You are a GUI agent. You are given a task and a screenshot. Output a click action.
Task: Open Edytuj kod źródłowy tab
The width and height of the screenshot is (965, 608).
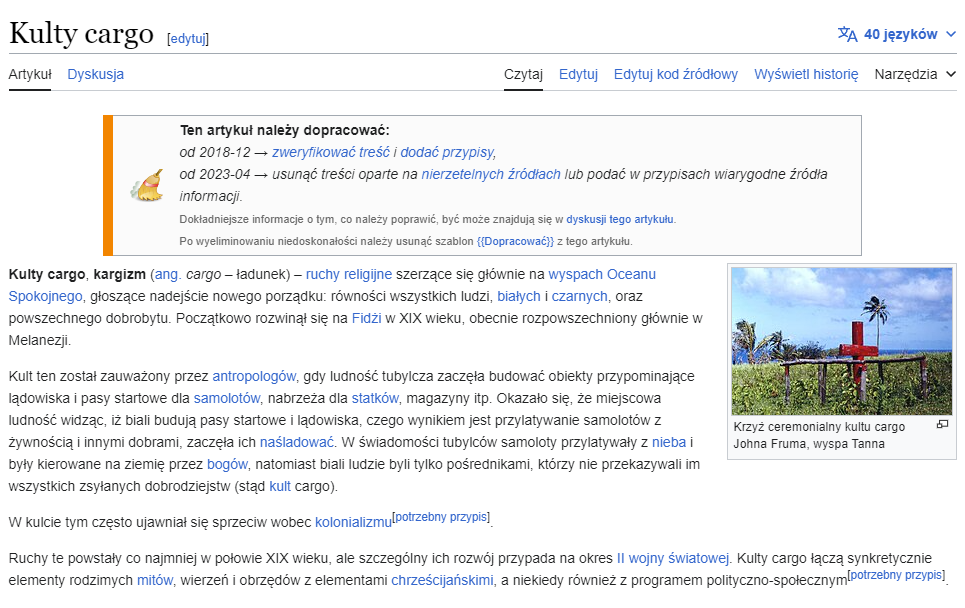coord(675,74)
